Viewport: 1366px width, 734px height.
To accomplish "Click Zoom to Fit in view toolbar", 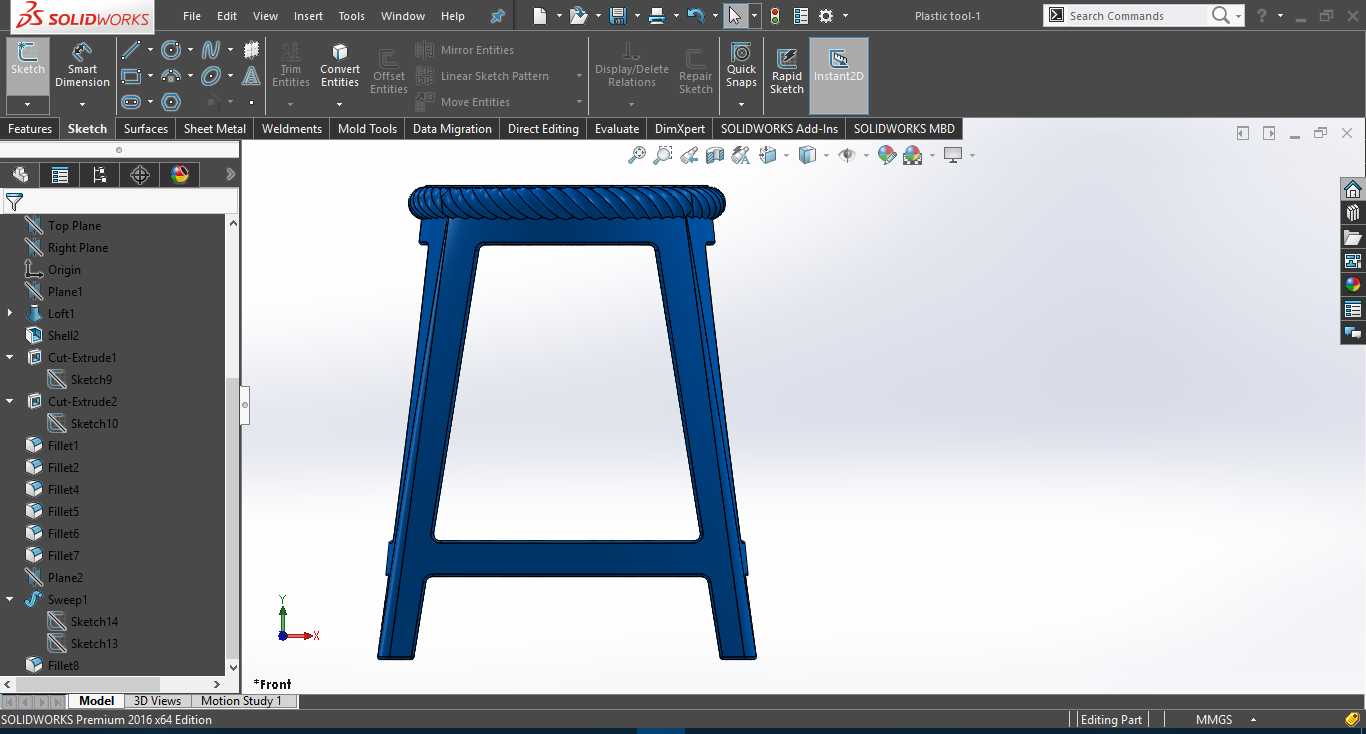I will (636, 155).
